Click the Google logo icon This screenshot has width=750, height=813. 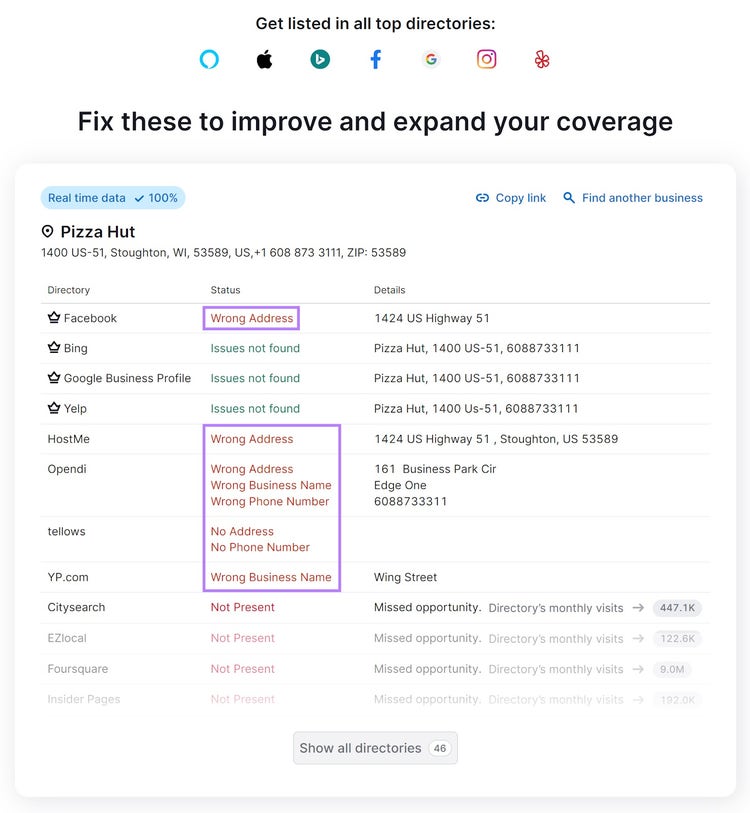(x=431, y=59)
